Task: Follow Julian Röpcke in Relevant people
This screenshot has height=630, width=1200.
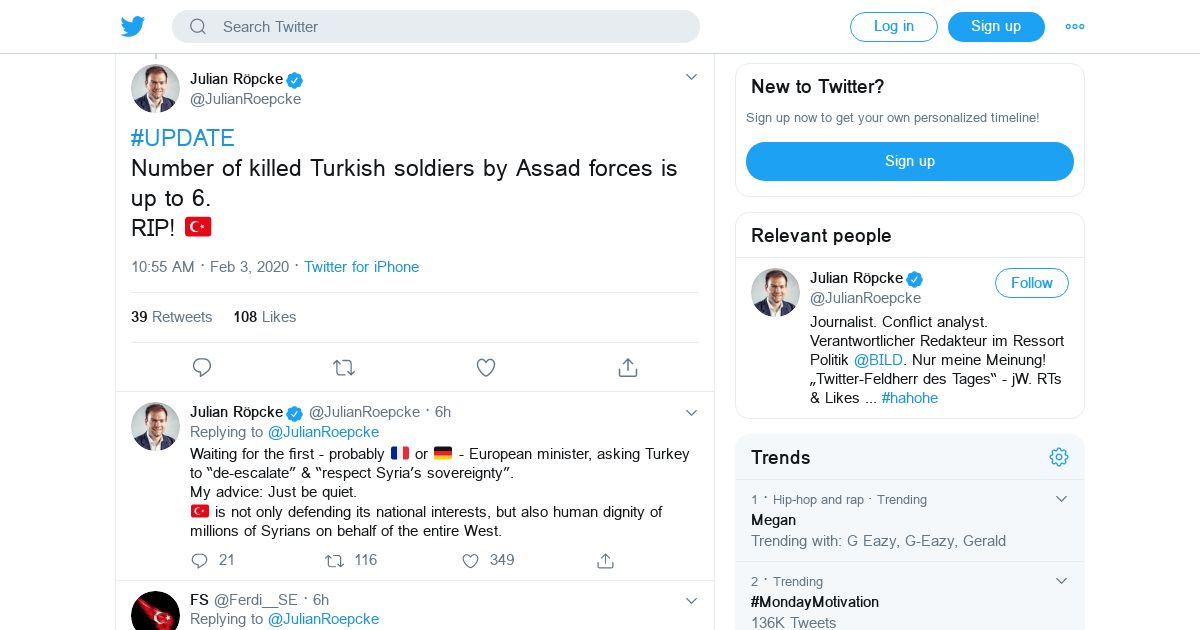Action: pos(1031,283)
